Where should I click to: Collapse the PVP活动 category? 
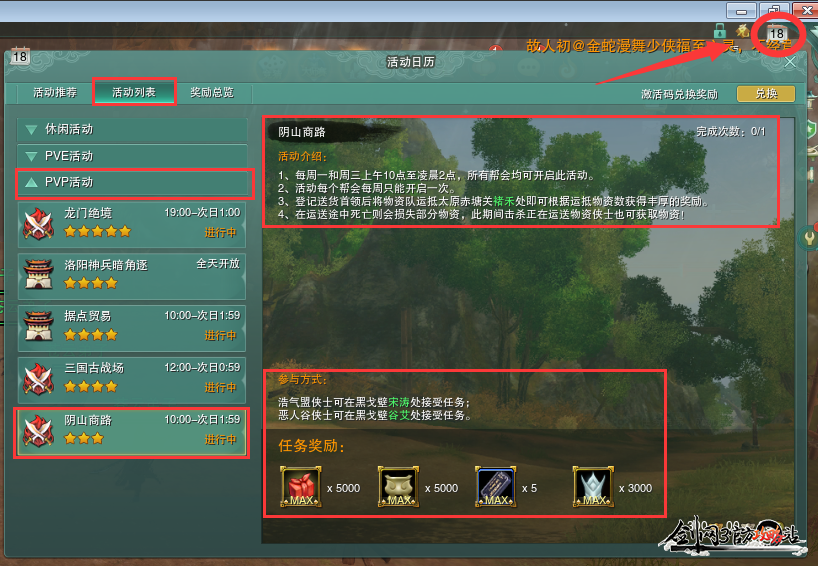[132, 183]
